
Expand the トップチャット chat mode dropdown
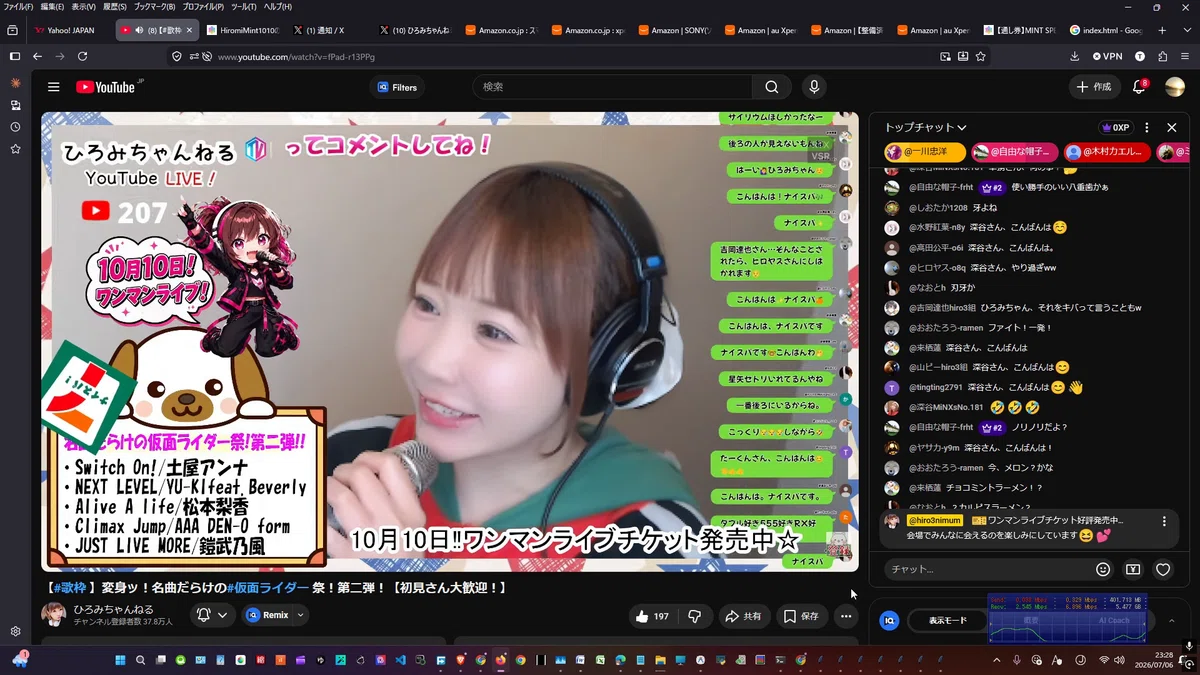(926, 127)
